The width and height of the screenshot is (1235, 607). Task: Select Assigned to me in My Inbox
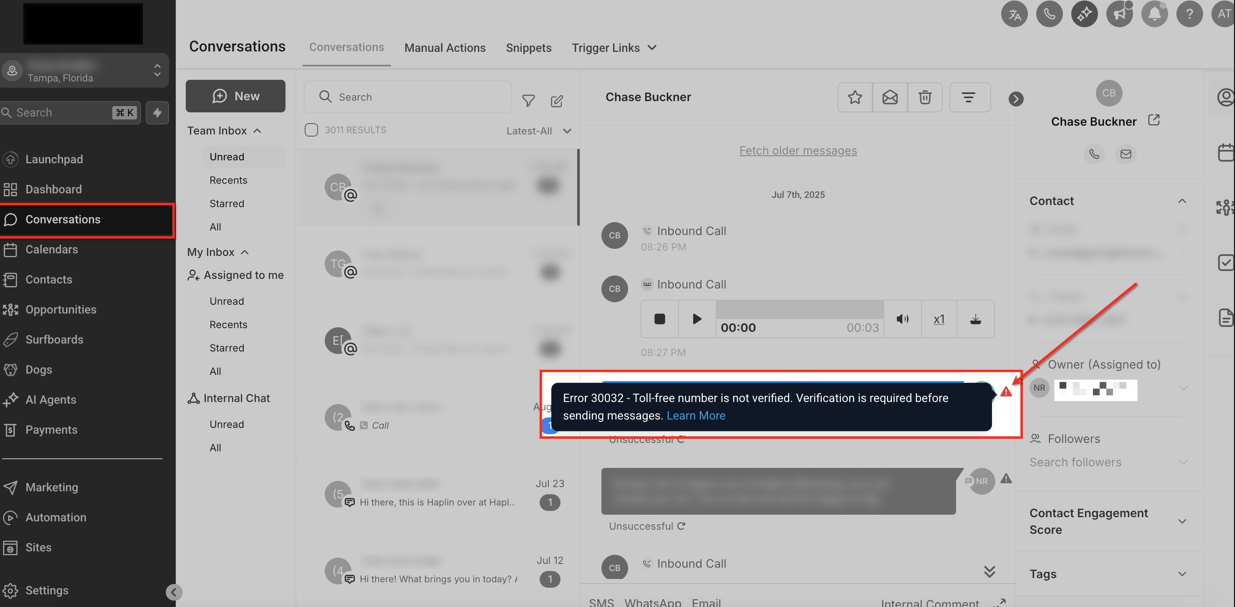pyautogui.click(x=236, y=275)
